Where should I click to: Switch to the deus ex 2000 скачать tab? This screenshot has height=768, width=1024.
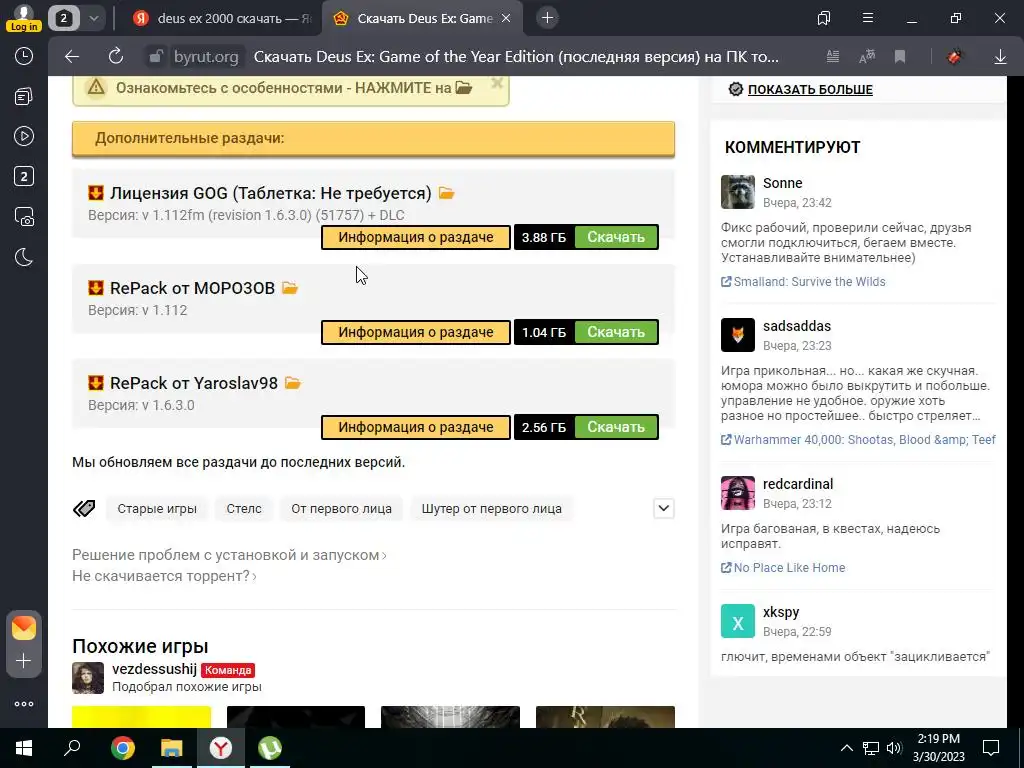(223, 18)
